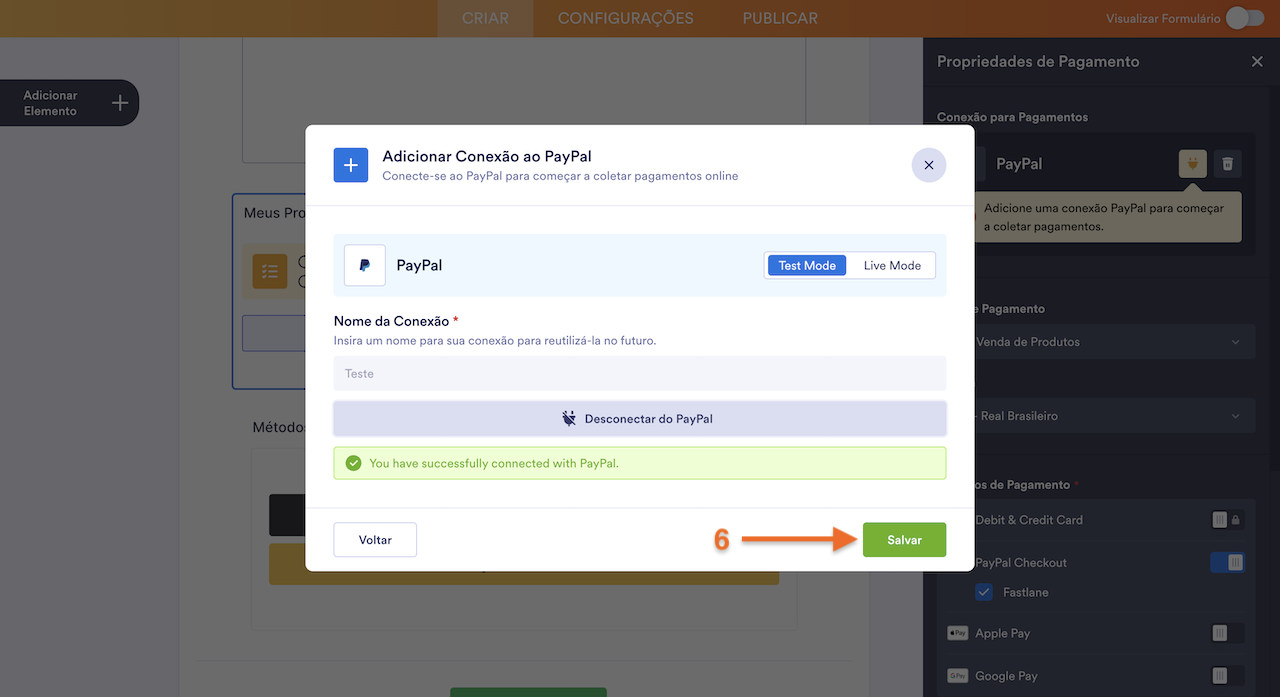
Task: Switch to Live Mode
Action: [x=892, y=265]
